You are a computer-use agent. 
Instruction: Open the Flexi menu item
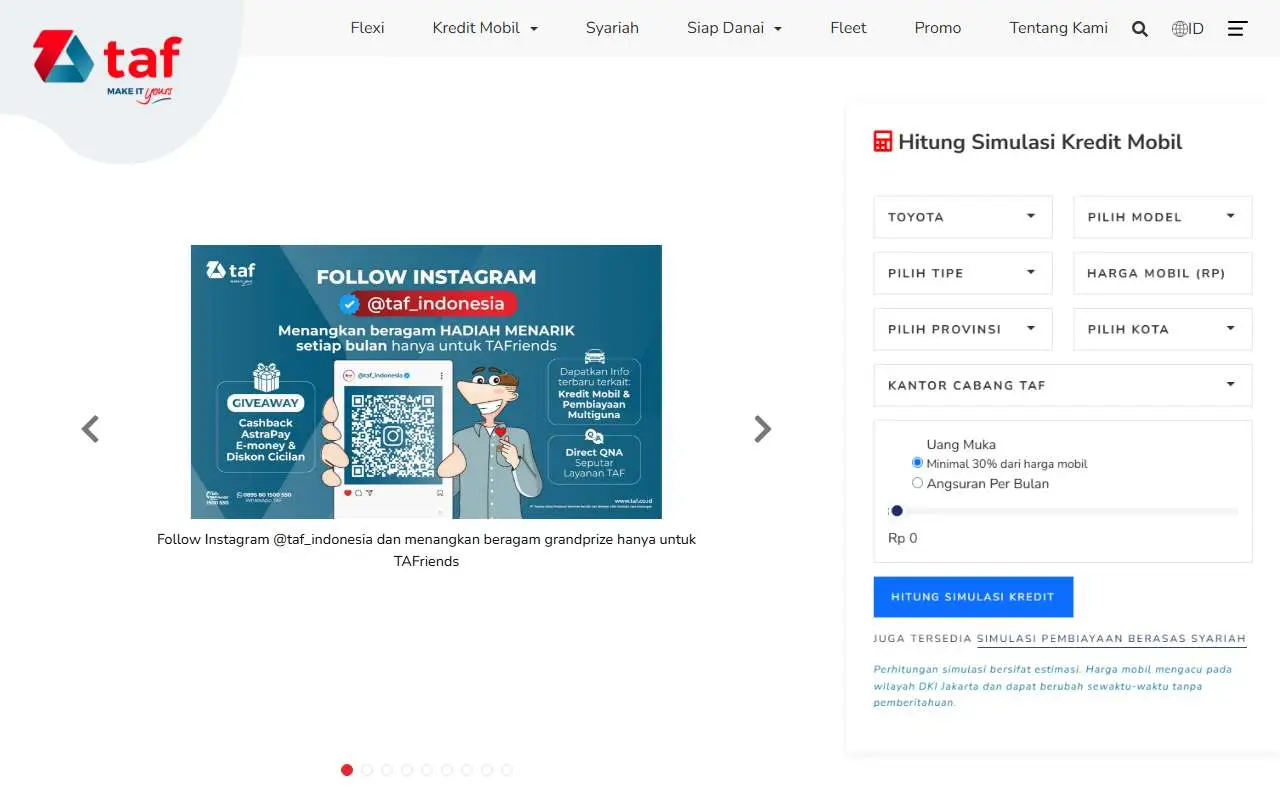coord(367,28)
